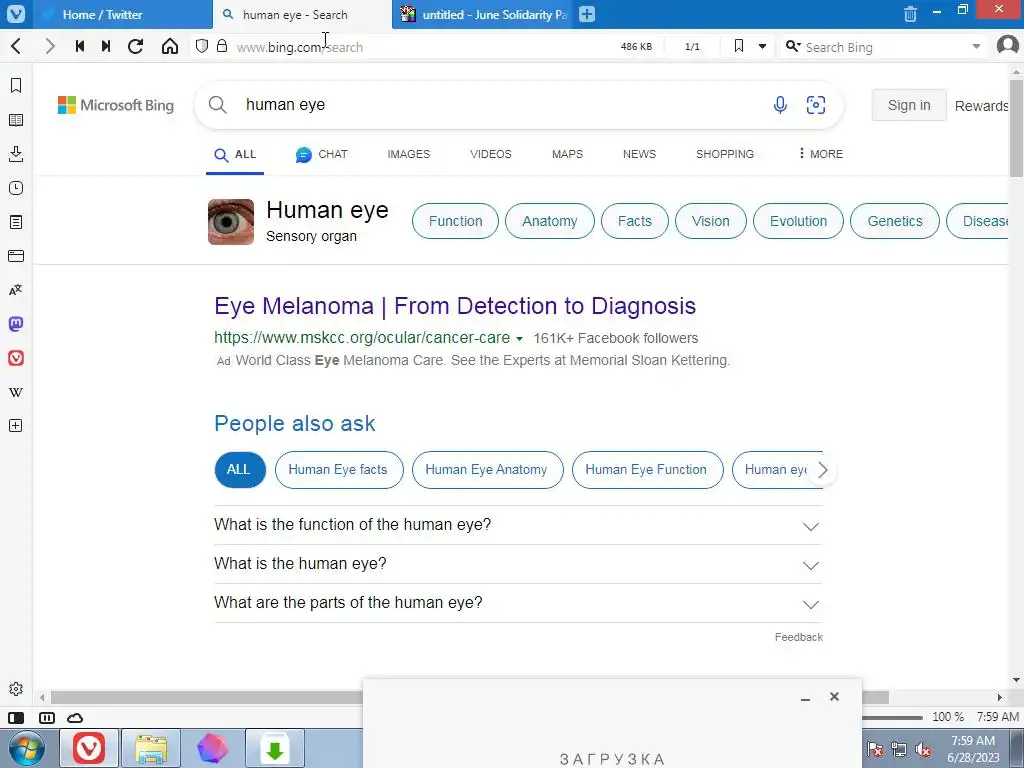Select the SHOPPING search tab
Image resolution: width=1024 pixels, height=768 pixels.
[x=725, y=154]
